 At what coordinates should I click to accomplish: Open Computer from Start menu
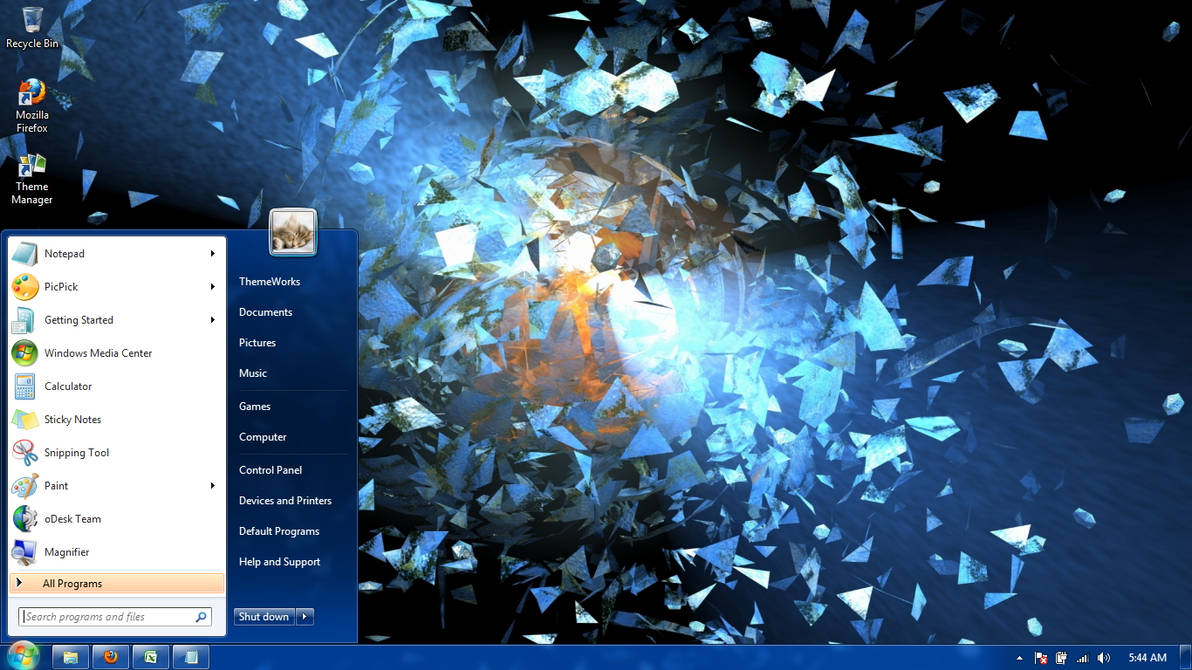coord(262,437)
